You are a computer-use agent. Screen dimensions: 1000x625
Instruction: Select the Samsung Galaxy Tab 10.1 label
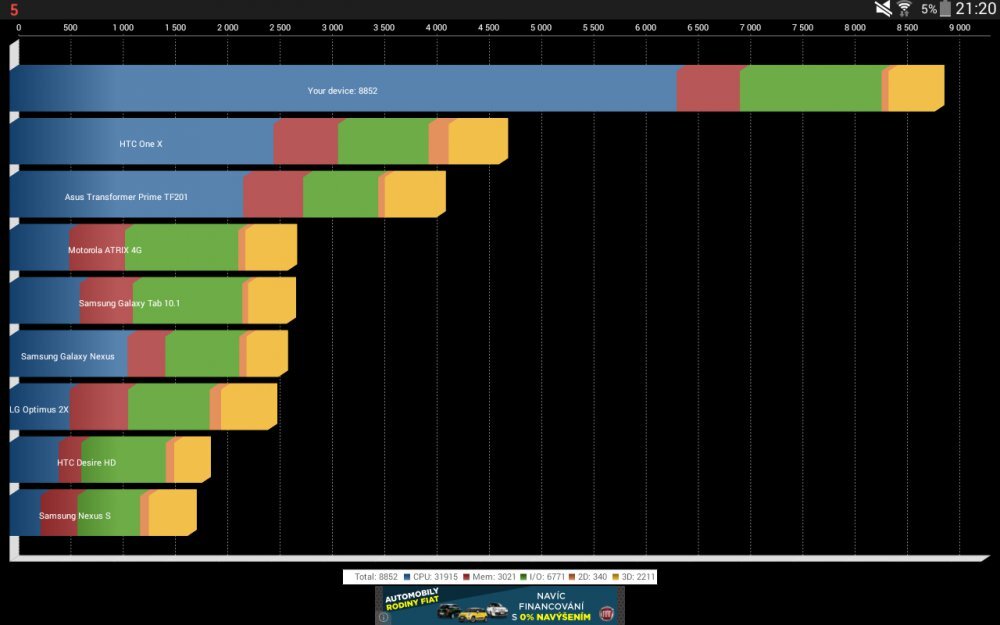[129, 303]
